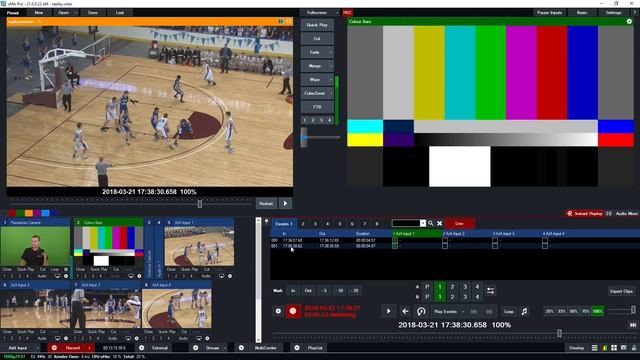Click the Export Clips button
Viewport: 640px width, 360px height.
pos(621,291)
